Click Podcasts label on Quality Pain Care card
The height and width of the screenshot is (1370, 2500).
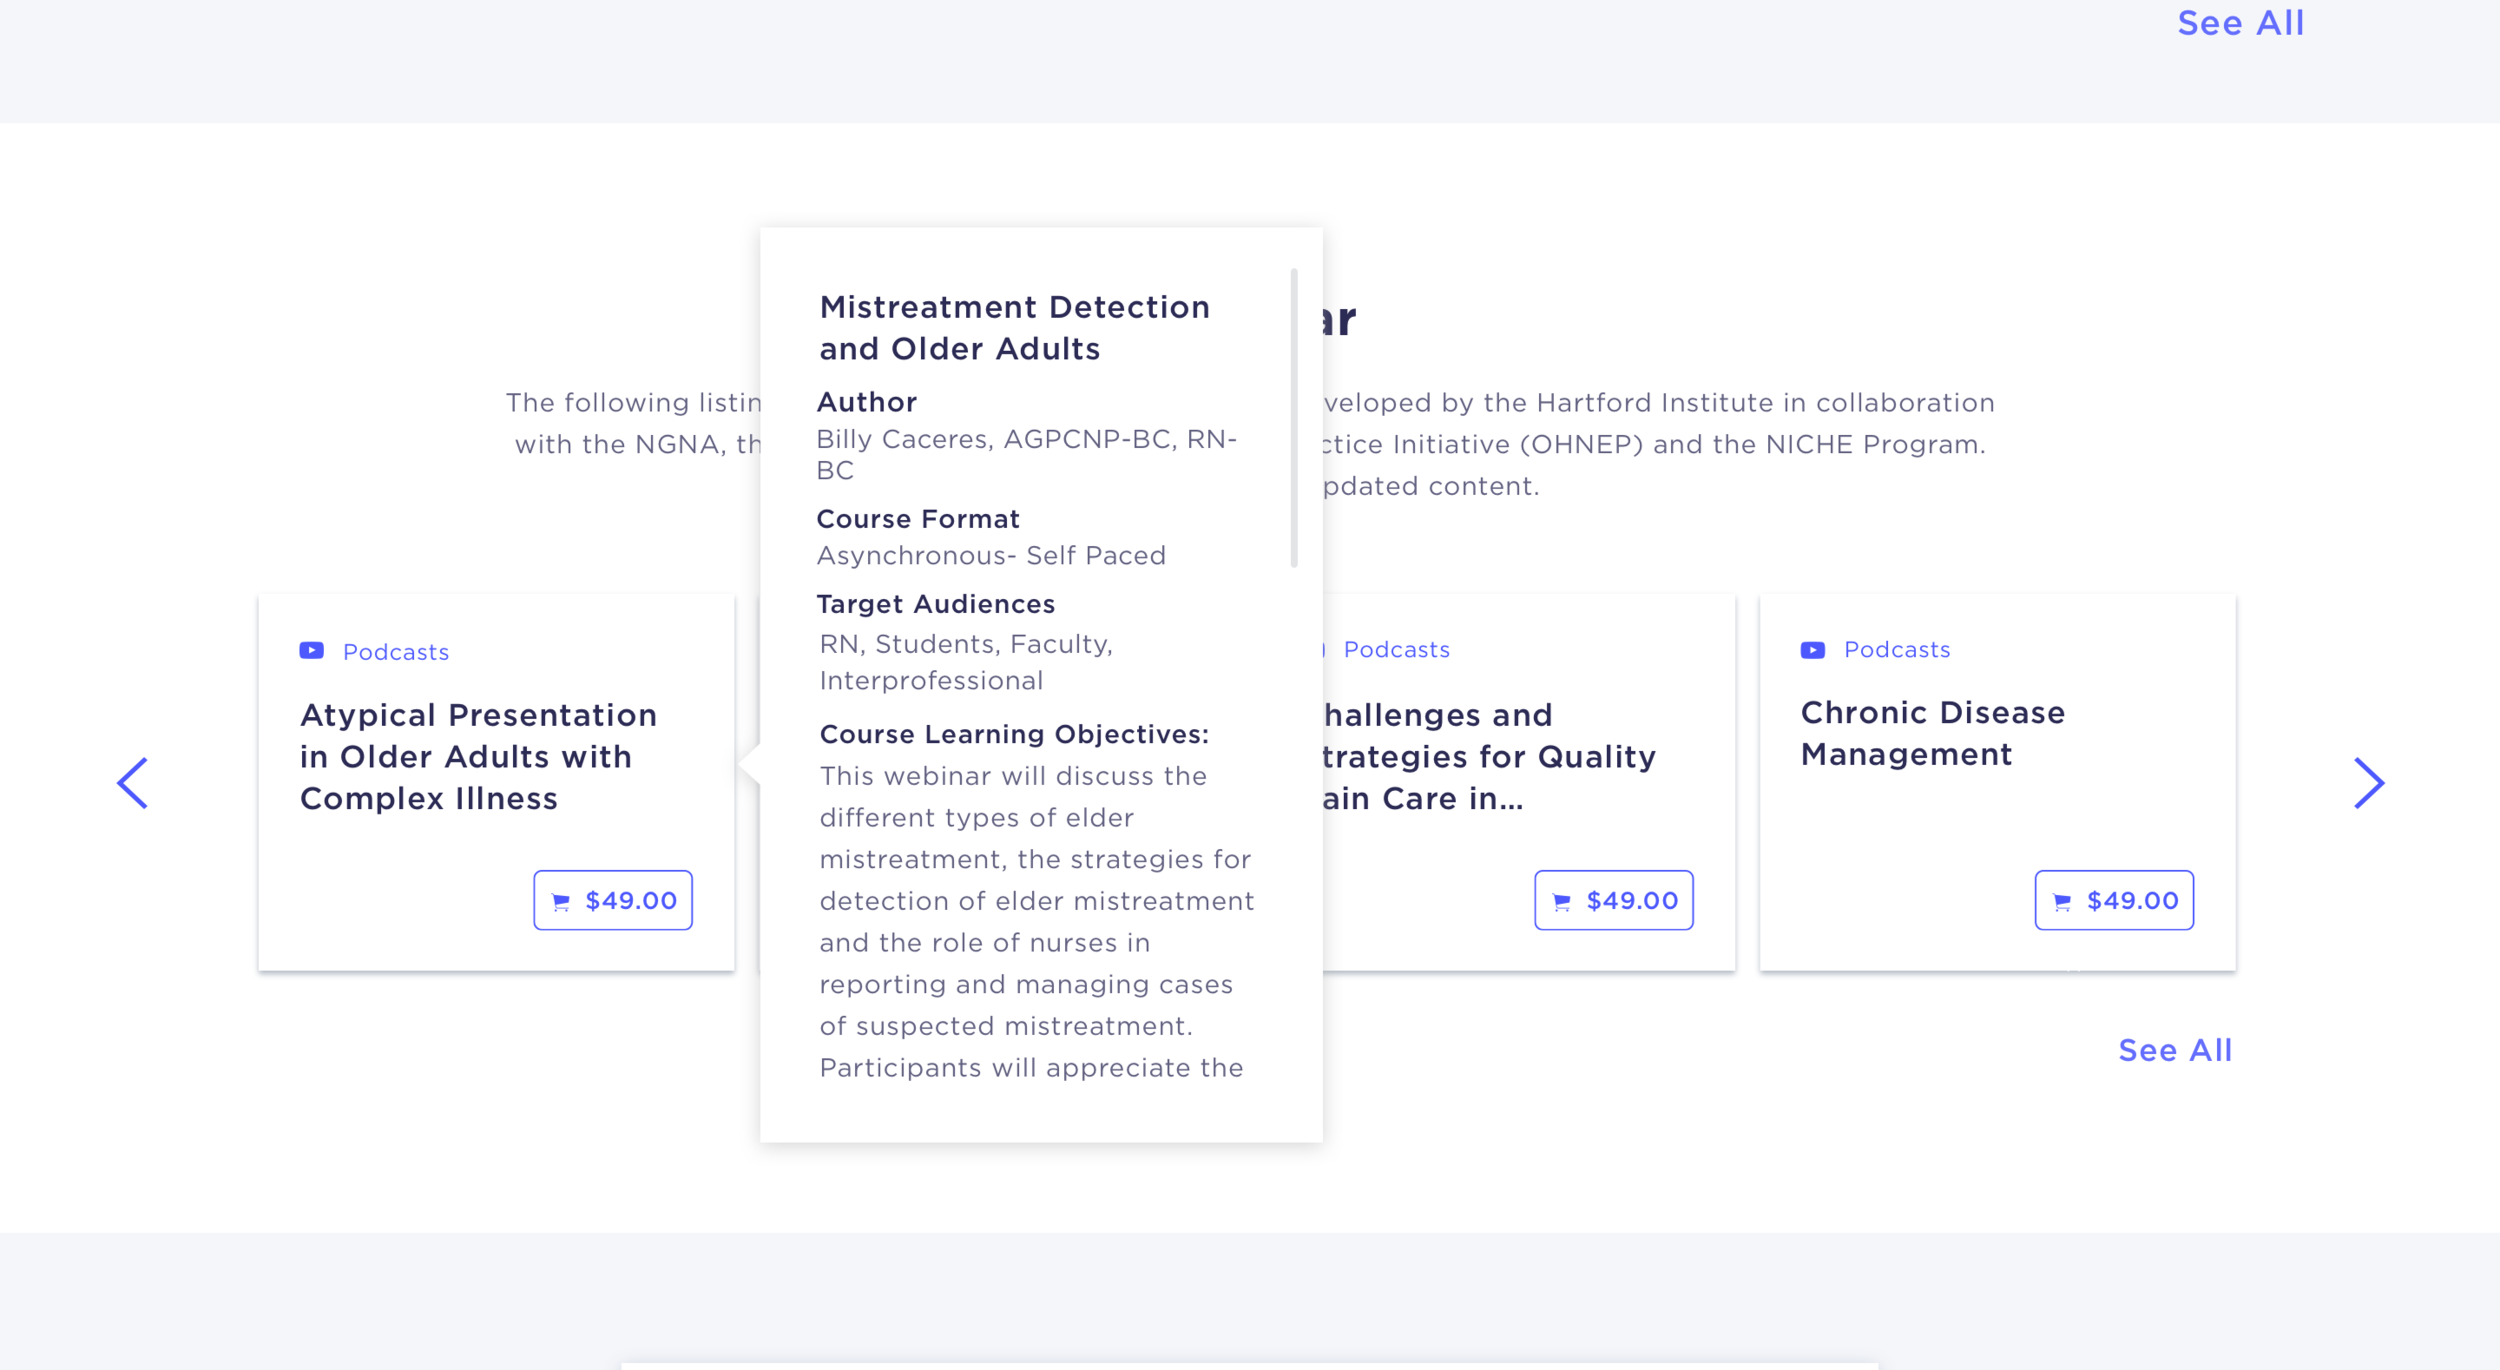tap(1396, 650)
